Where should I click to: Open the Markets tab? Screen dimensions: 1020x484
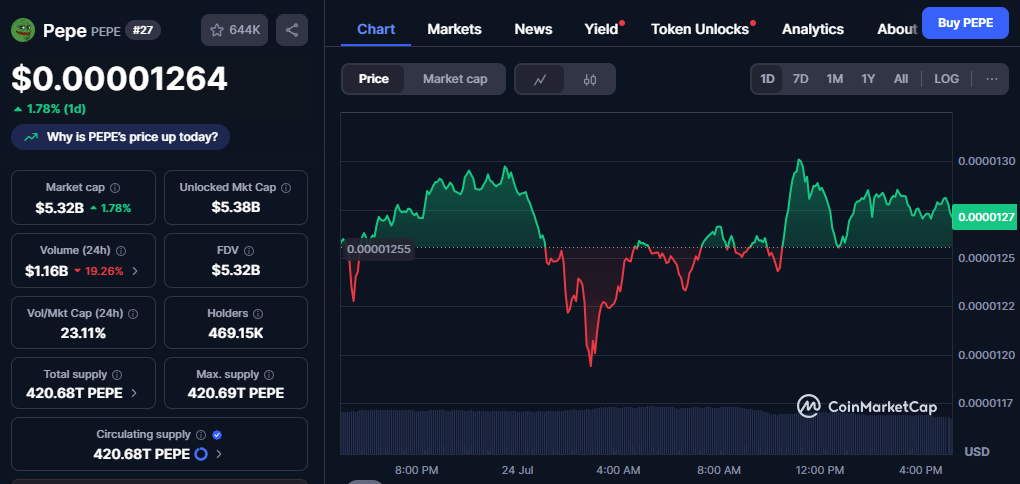click(455, 29)
